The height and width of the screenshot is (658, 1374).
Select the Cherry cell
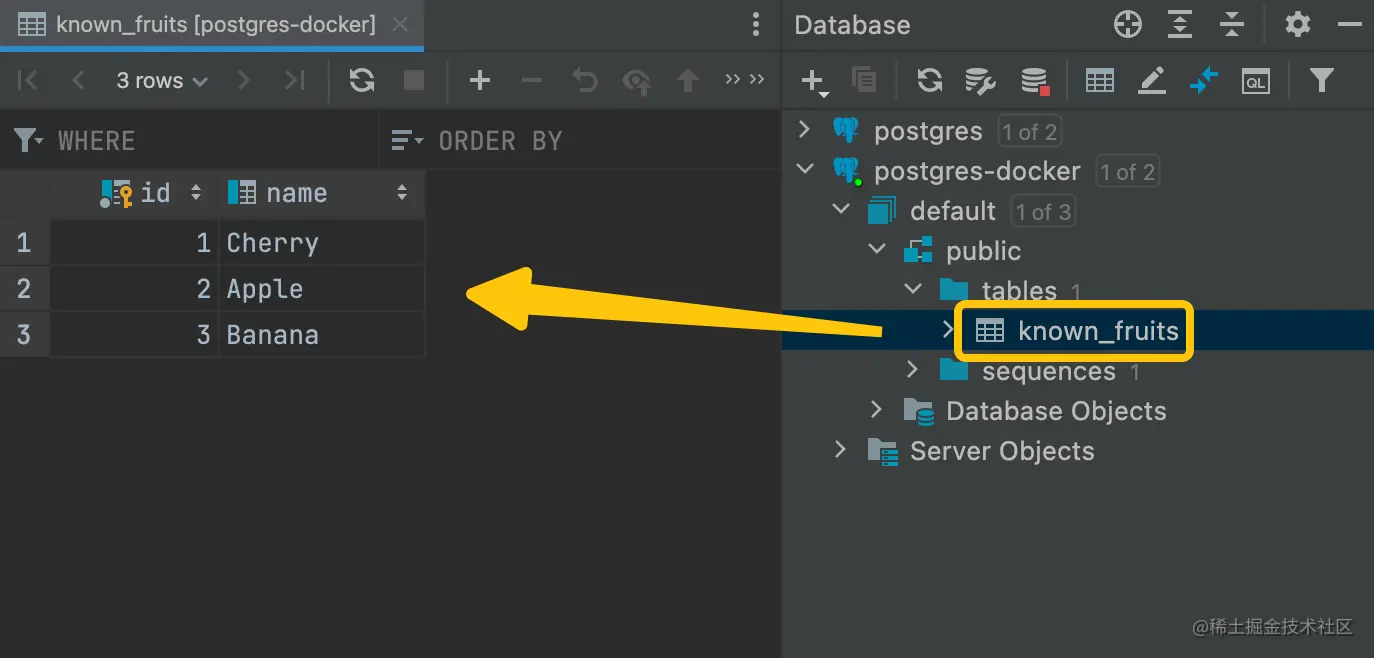click(x=321, y=243)
